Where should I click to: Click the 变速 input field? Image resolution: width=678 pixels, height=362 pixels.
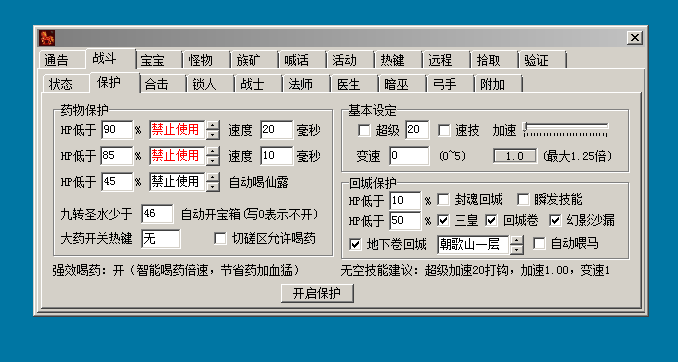[409, 156]
